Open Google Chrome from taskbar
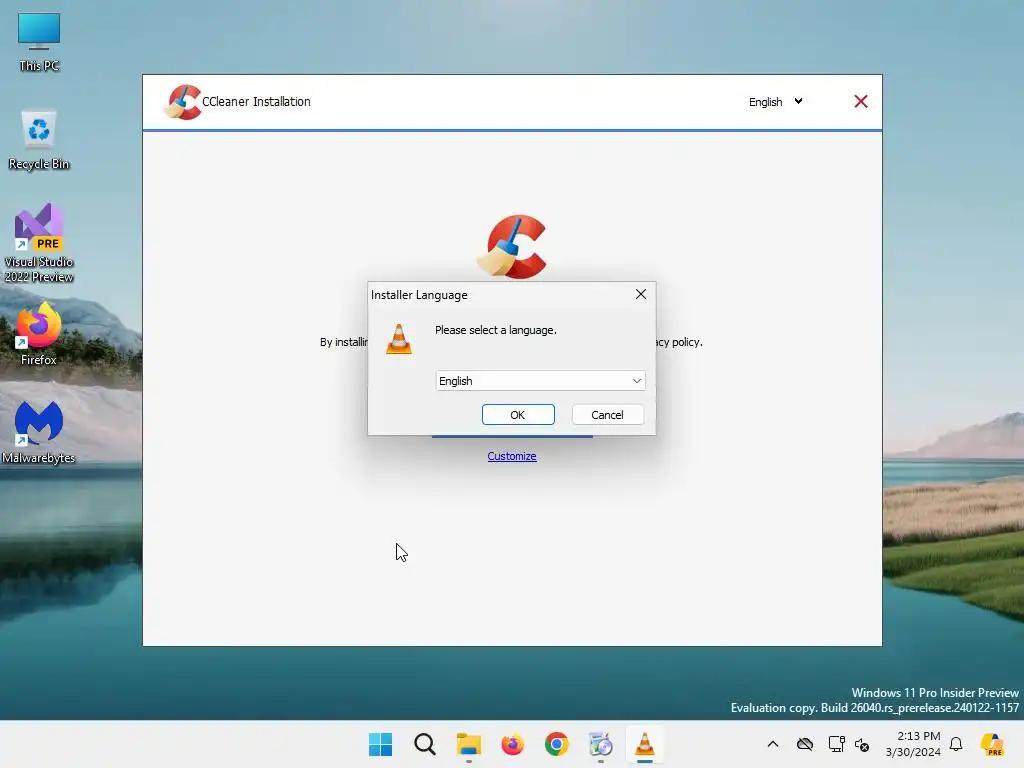 tap(557, 744)
